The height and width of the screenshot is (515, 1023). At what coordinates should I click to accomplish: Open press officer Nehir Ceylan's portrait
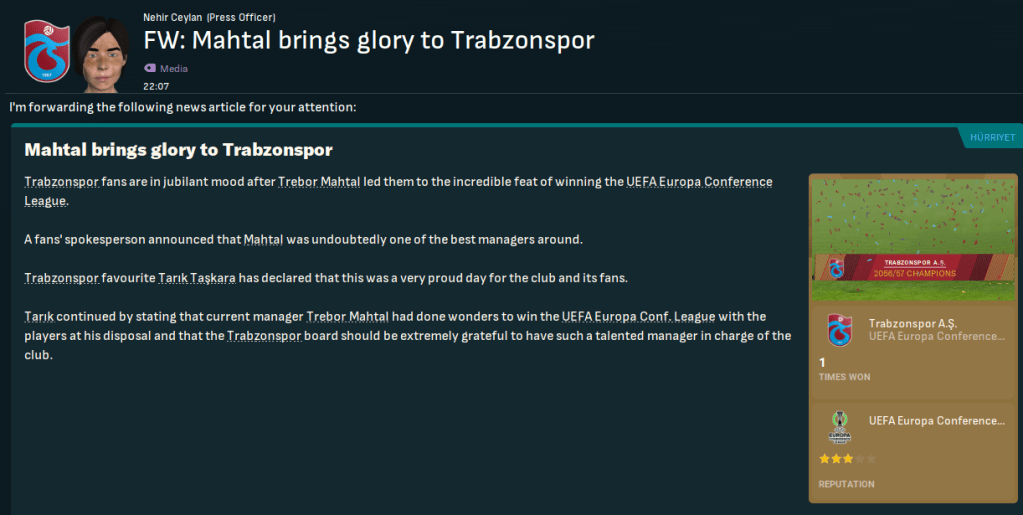[x=102, y=52]
